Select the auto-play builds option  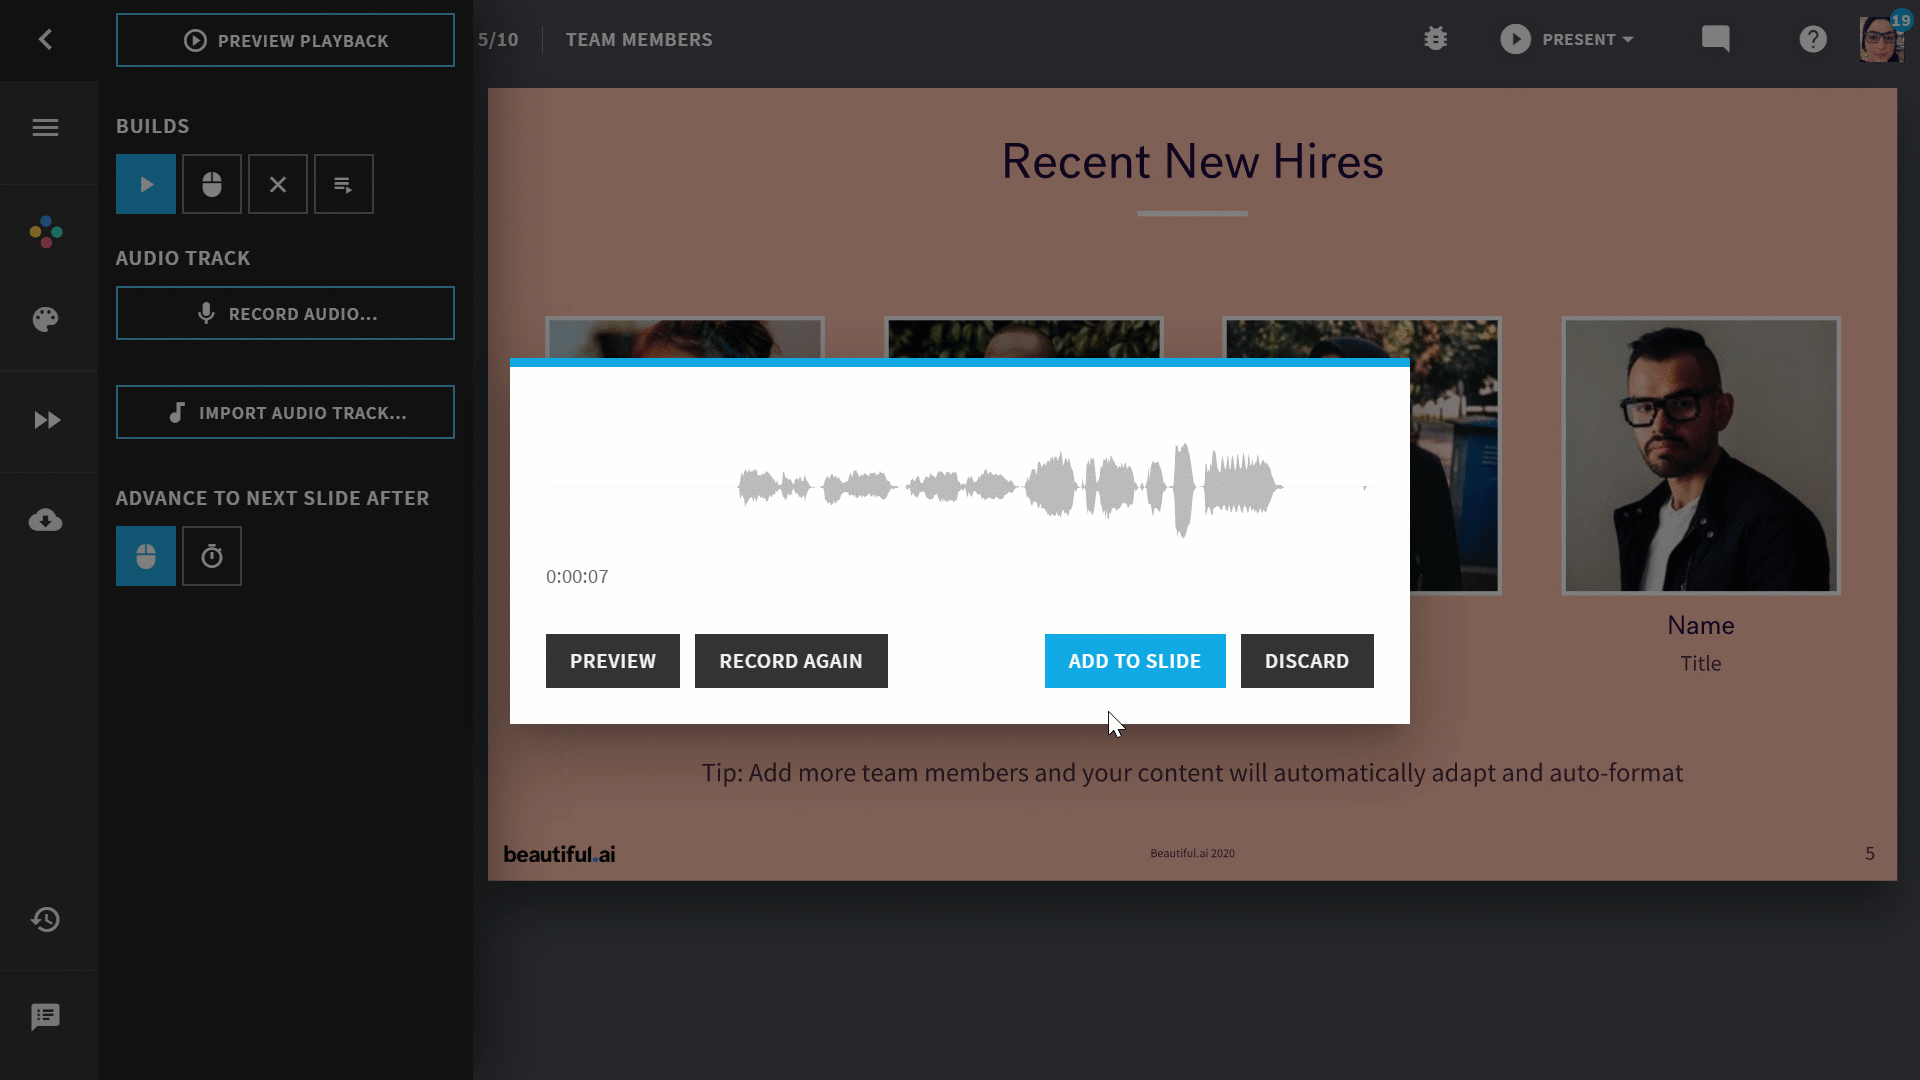coord(146,184)
